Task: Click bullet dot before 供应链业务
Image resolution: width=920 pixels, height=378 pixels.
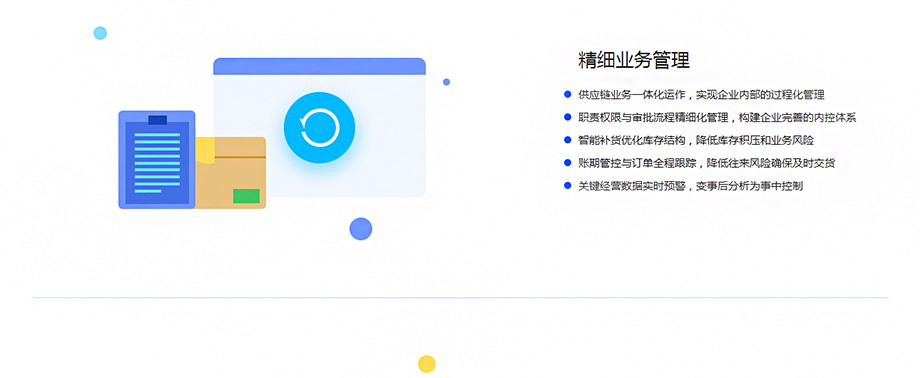Action: [567, 94]
